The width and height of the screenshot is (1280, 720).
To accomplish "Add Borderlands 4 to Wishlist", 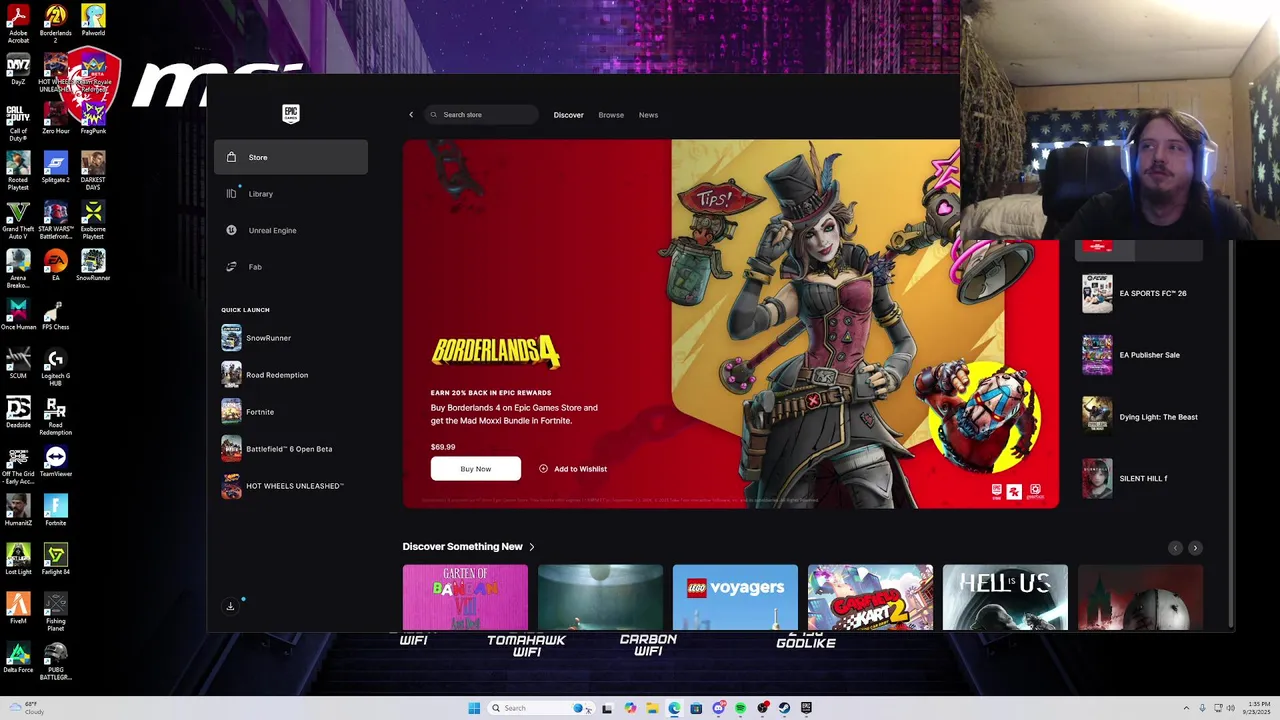I will (x=573, y=469).
